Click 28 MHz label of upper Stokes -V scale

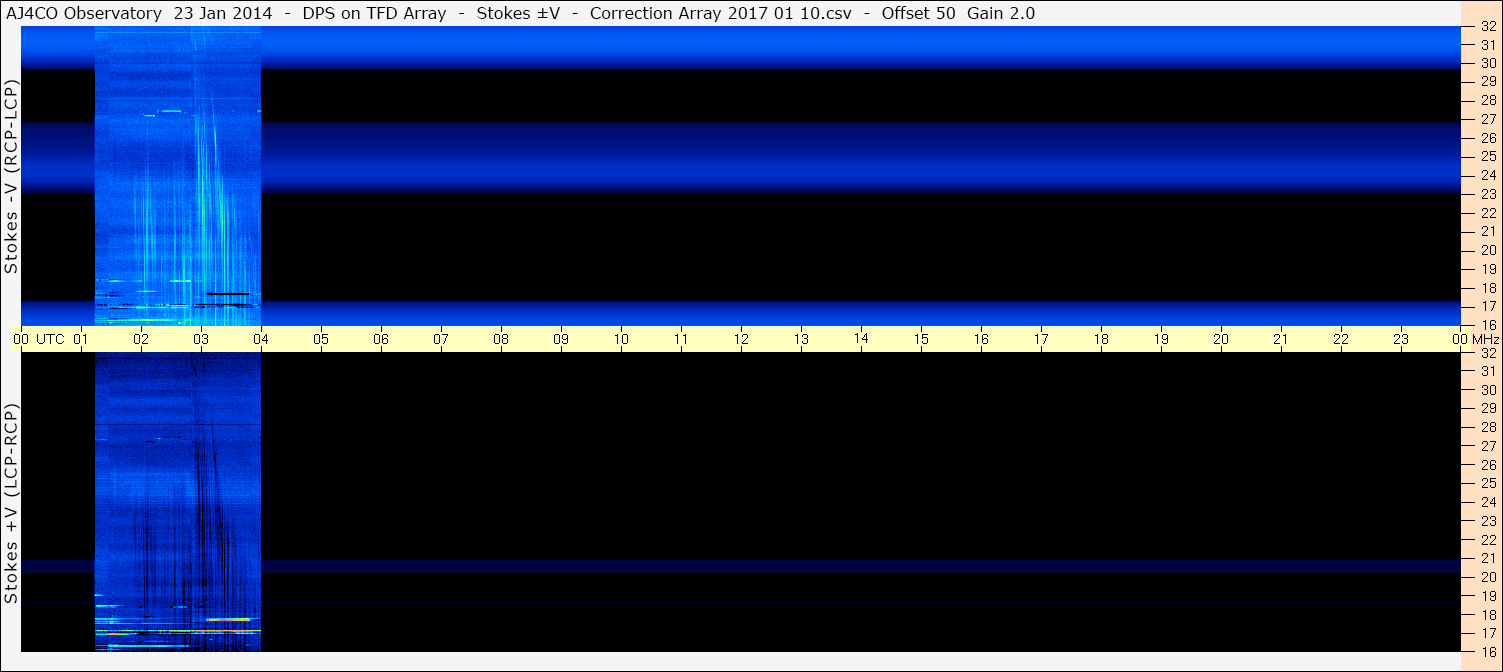pyautogui.click(x=1487, y=101)
